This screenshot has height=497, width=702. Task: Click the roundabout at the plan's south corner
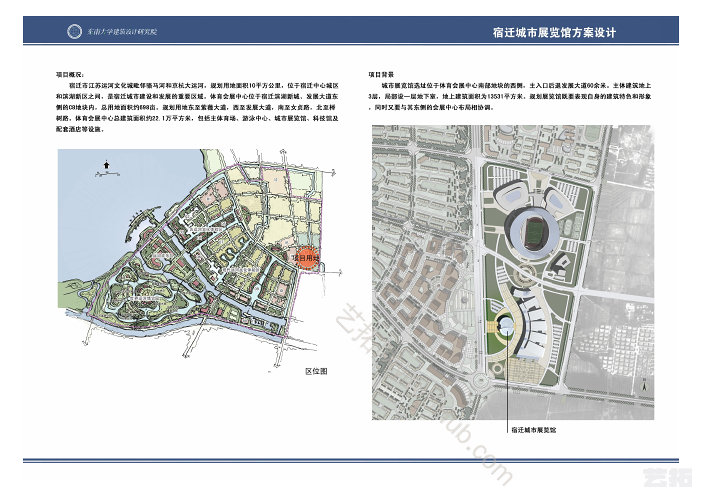pos(481,381)
